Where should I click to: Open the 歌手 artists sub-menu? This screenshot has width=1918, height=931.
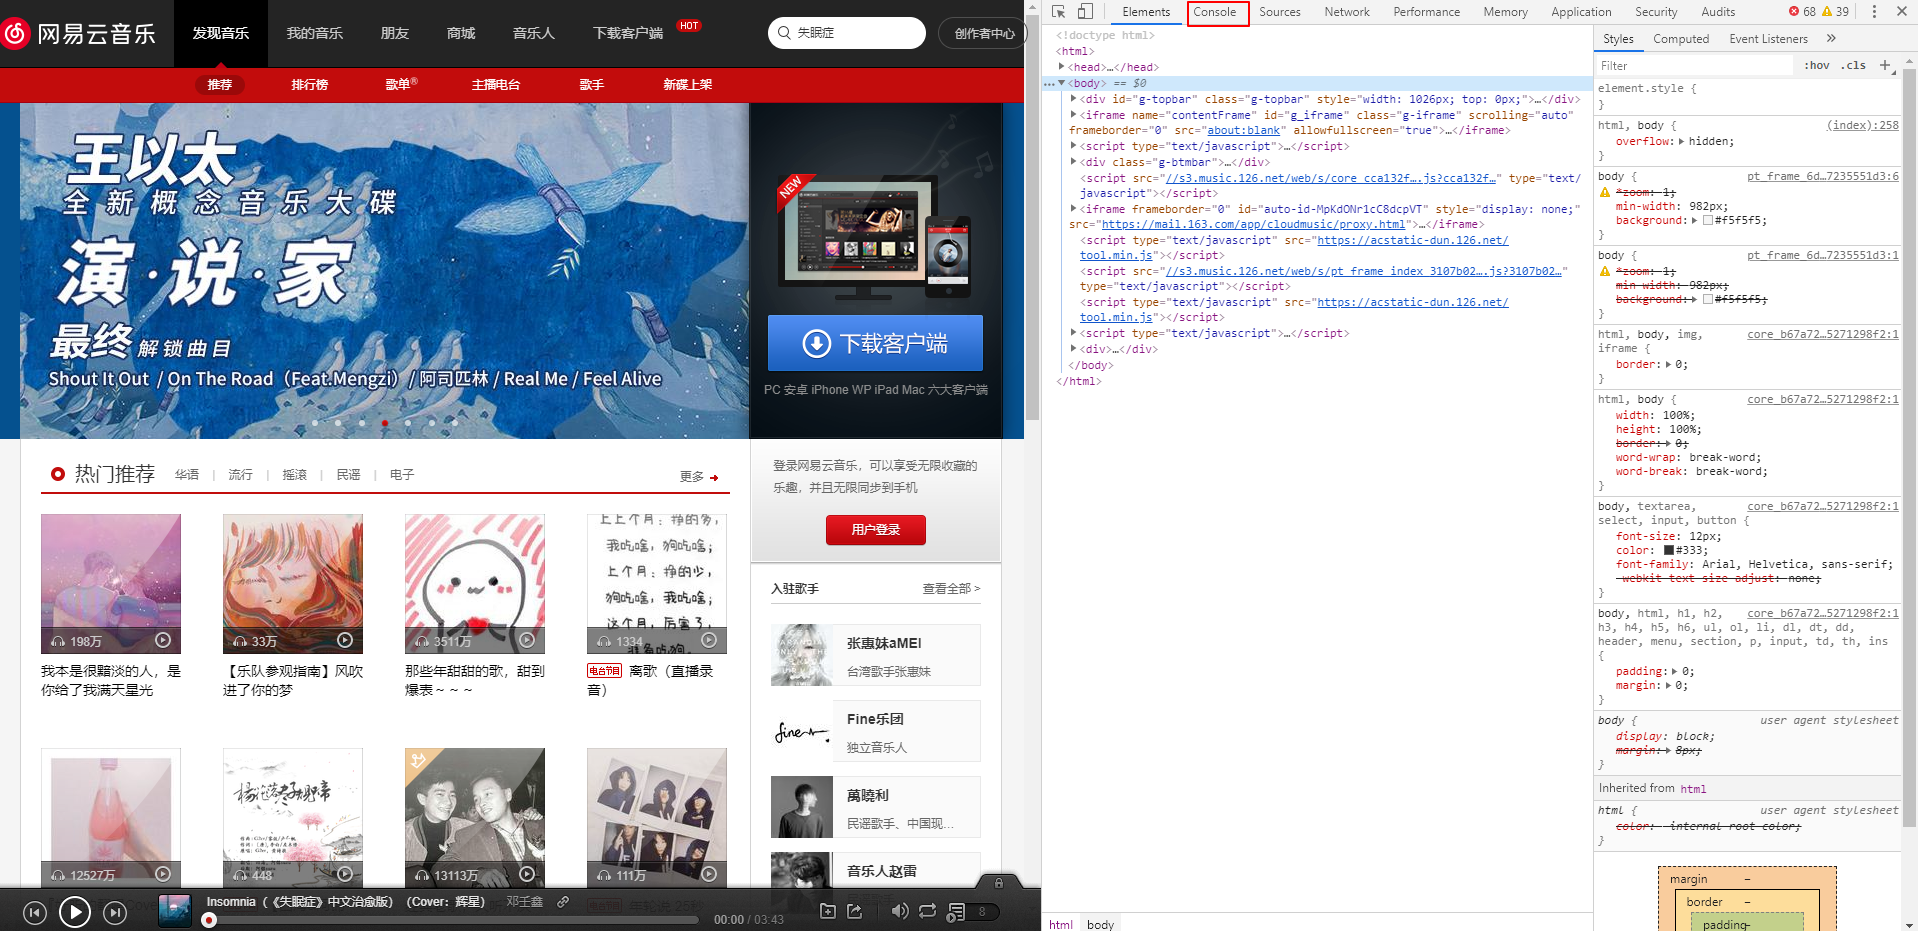tap(592, 85)
